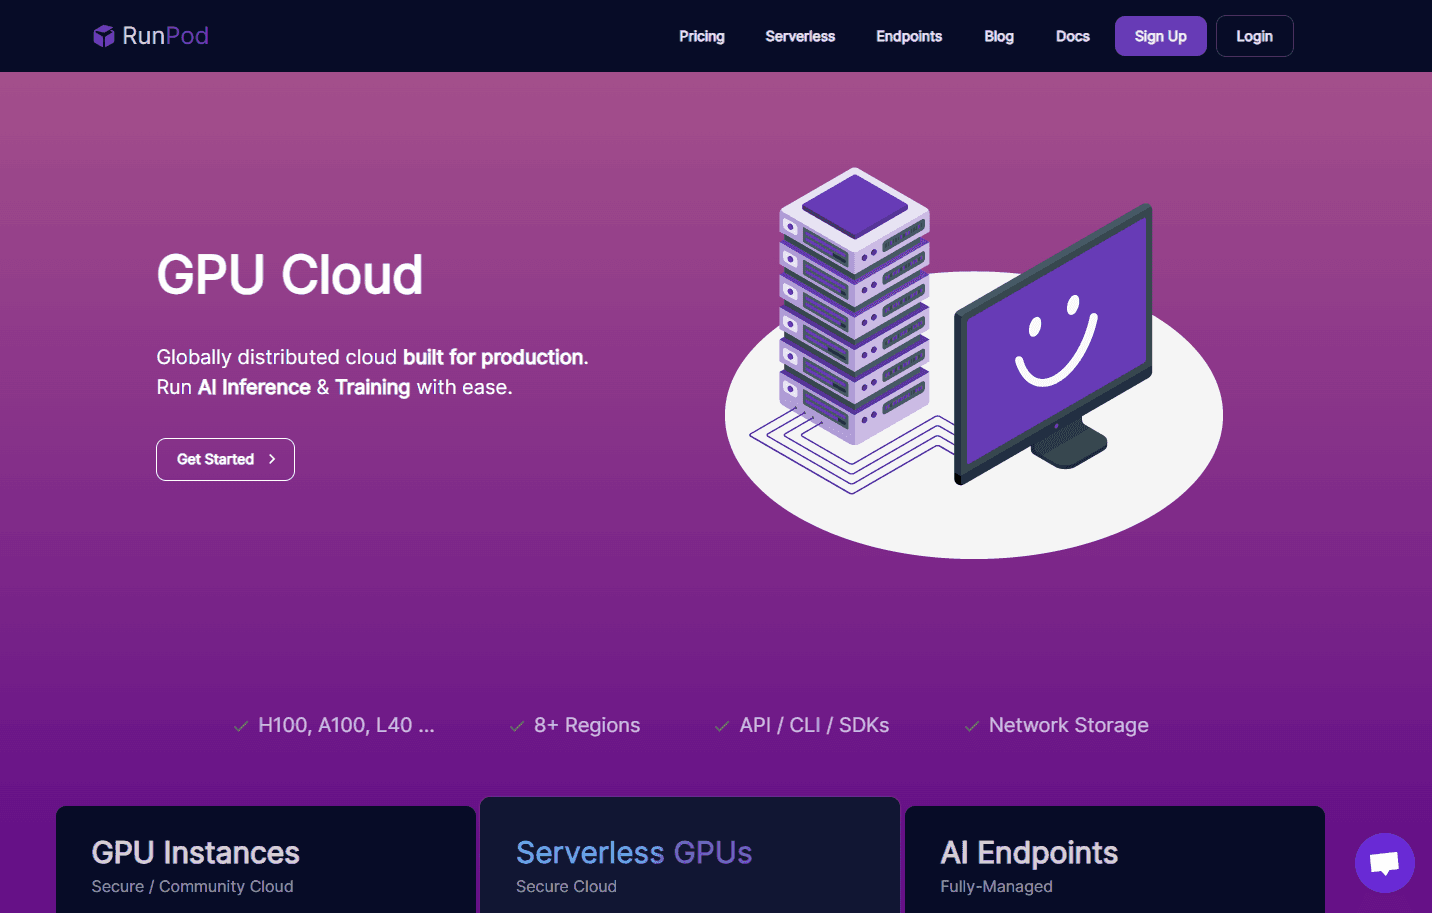Viewport: 1432px width, 913px height.
Task: Open the Pricing menu item
Action: pyautogui.click(x=702, y=36)
